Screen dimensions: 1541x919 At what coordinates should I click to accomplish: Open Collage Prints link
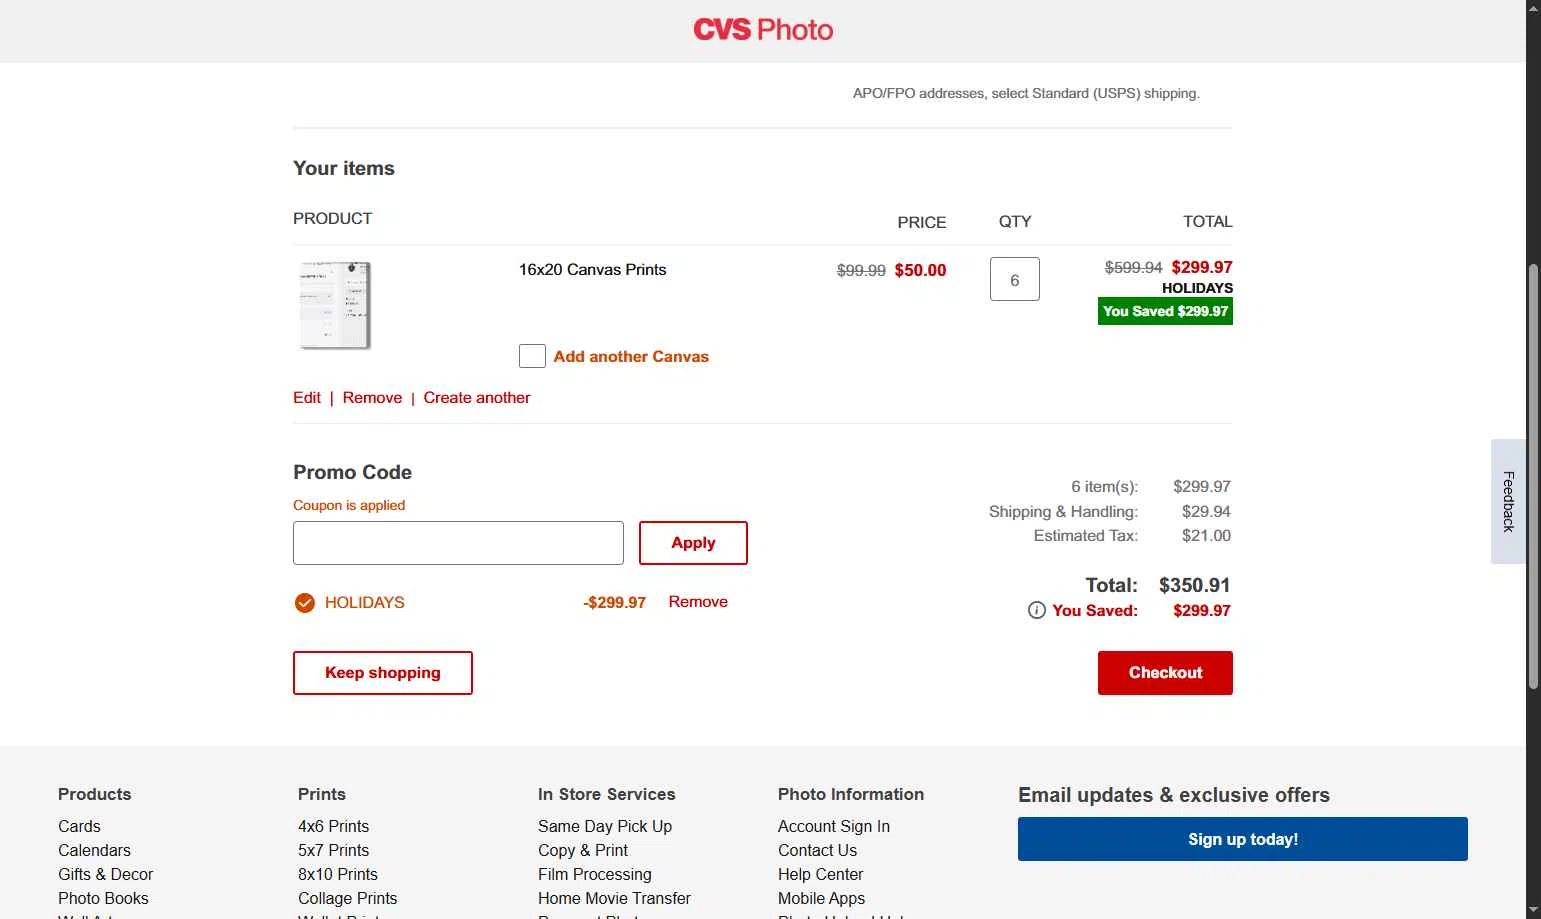[x=347, y=899]
